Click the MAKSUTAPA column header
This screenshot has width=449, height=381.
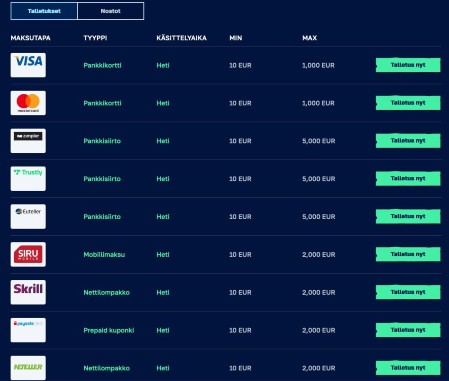(x=30, y=38)
